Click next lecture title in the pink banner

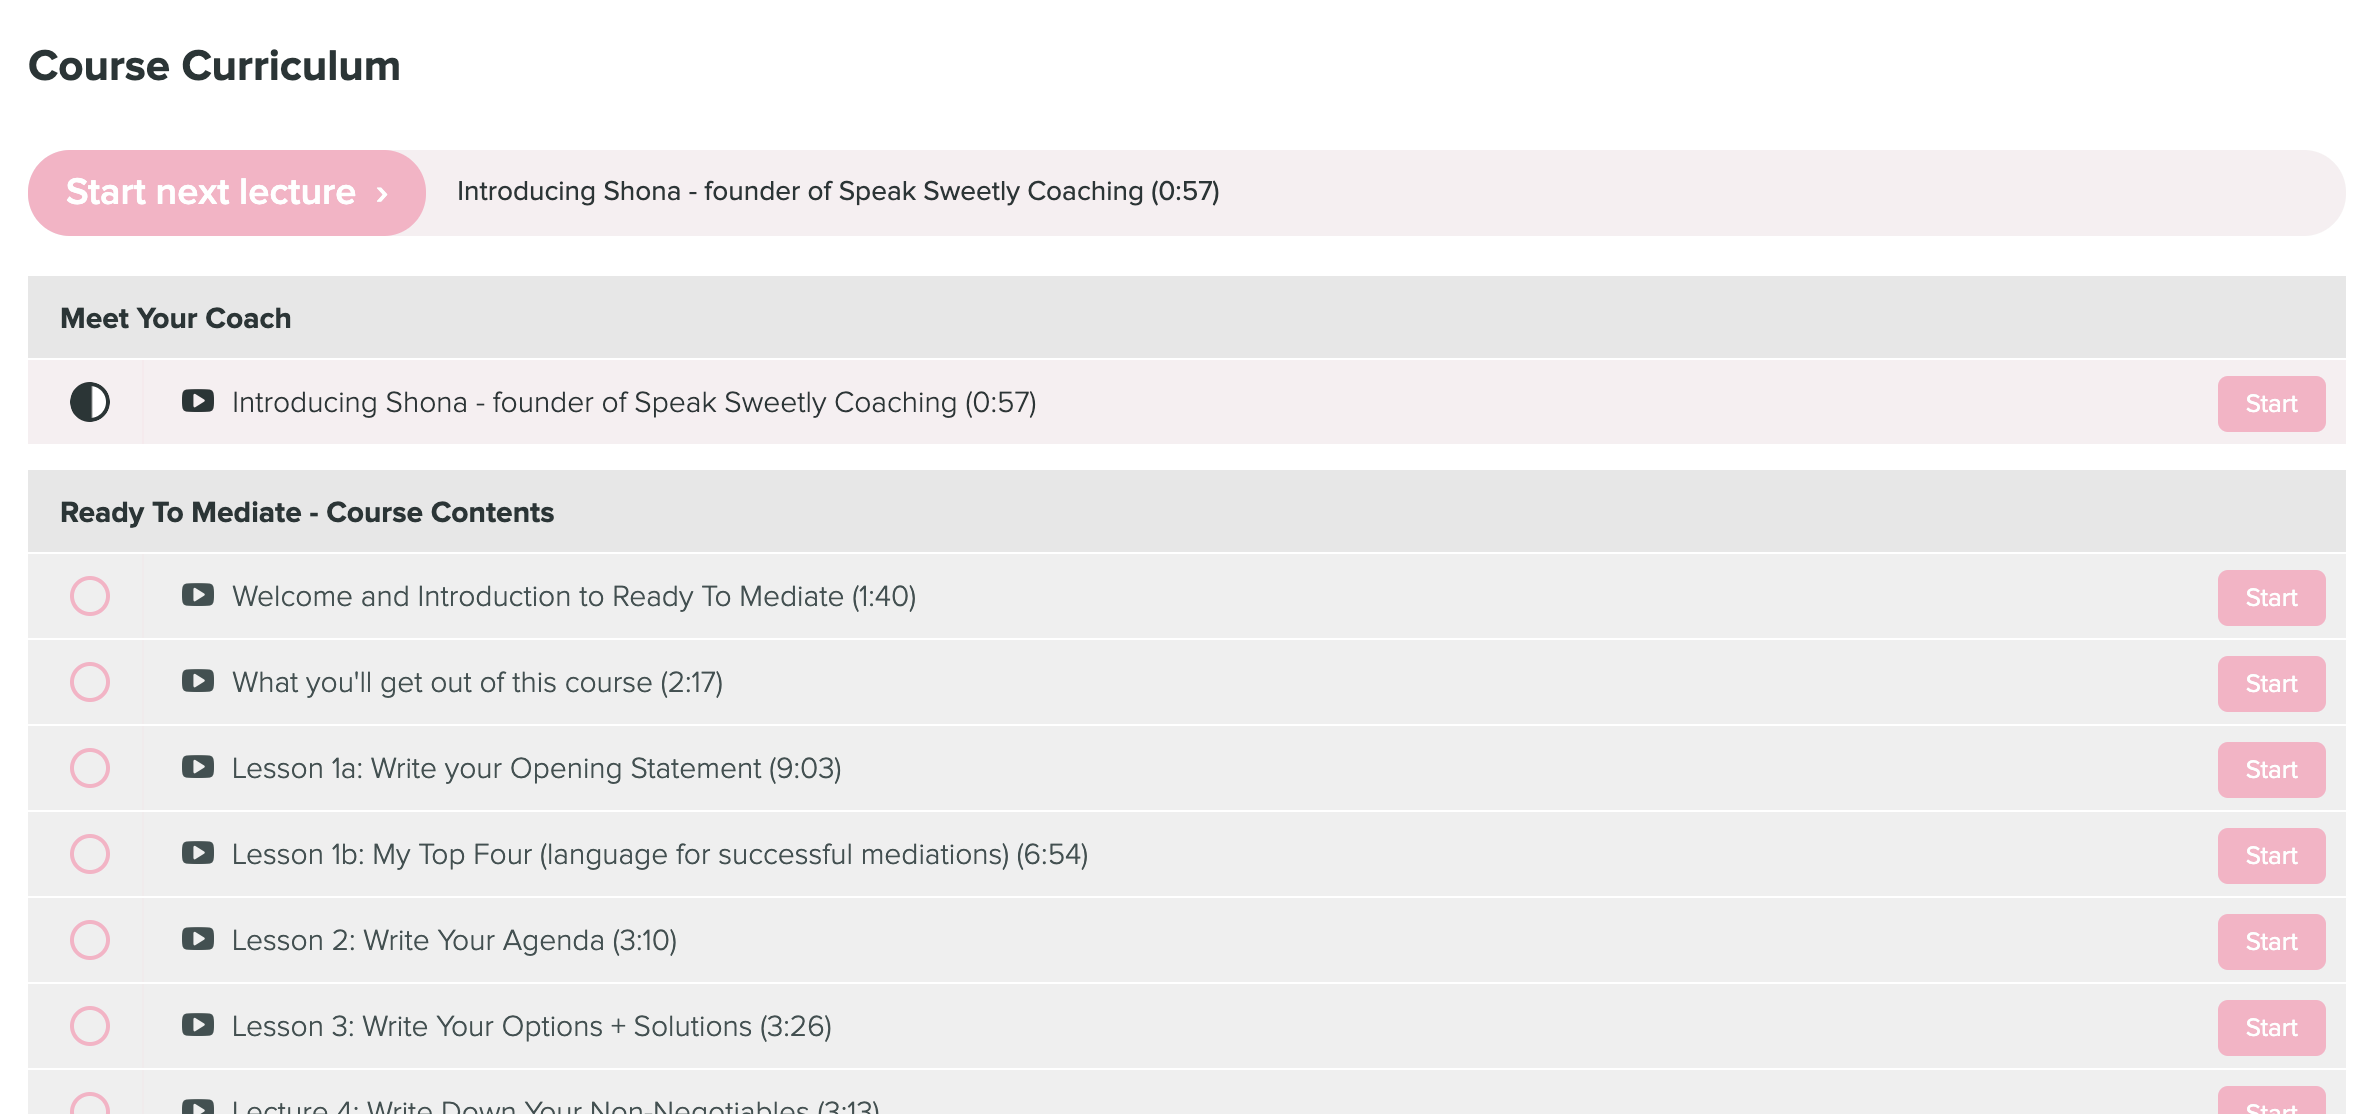(x=838, y=191)
